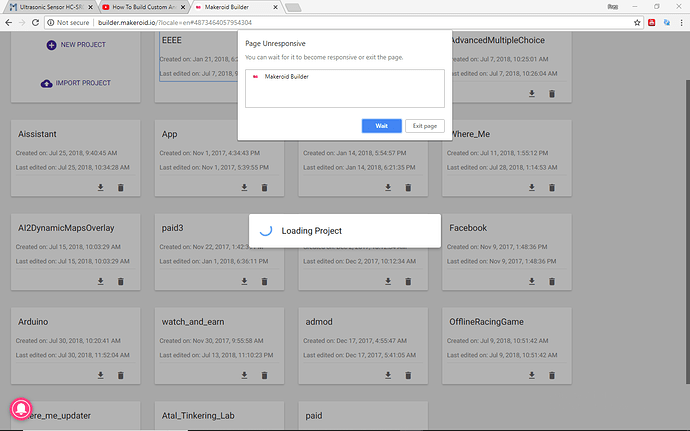Delete the watch_and_earn project
Viewport: 690px width, 431px height.
(264, 375)
